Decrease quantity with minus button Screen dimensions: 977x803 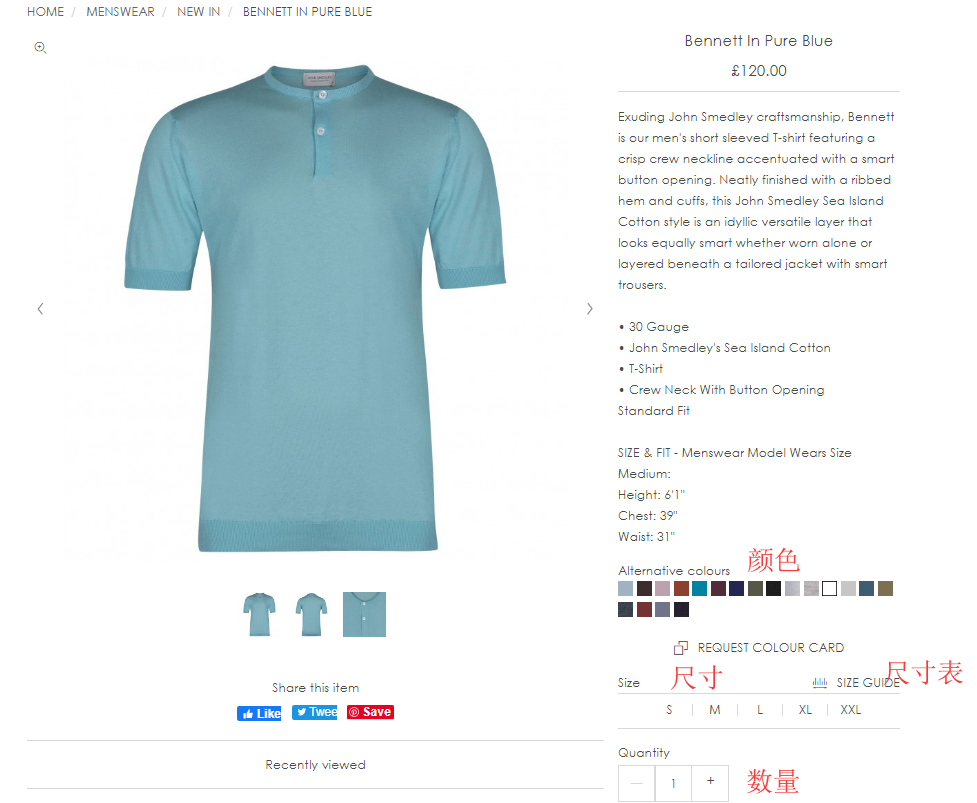pyautogui.click(x=637, y=783)
